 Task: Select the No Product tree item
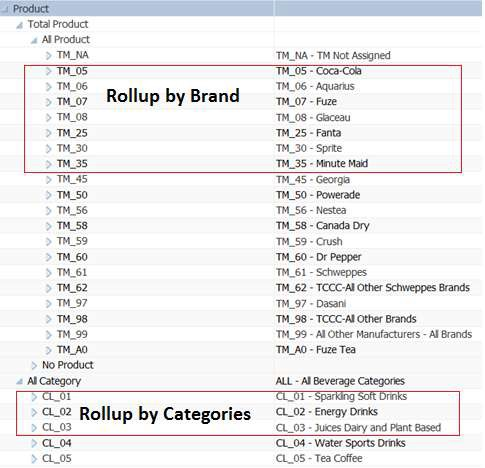68,365
